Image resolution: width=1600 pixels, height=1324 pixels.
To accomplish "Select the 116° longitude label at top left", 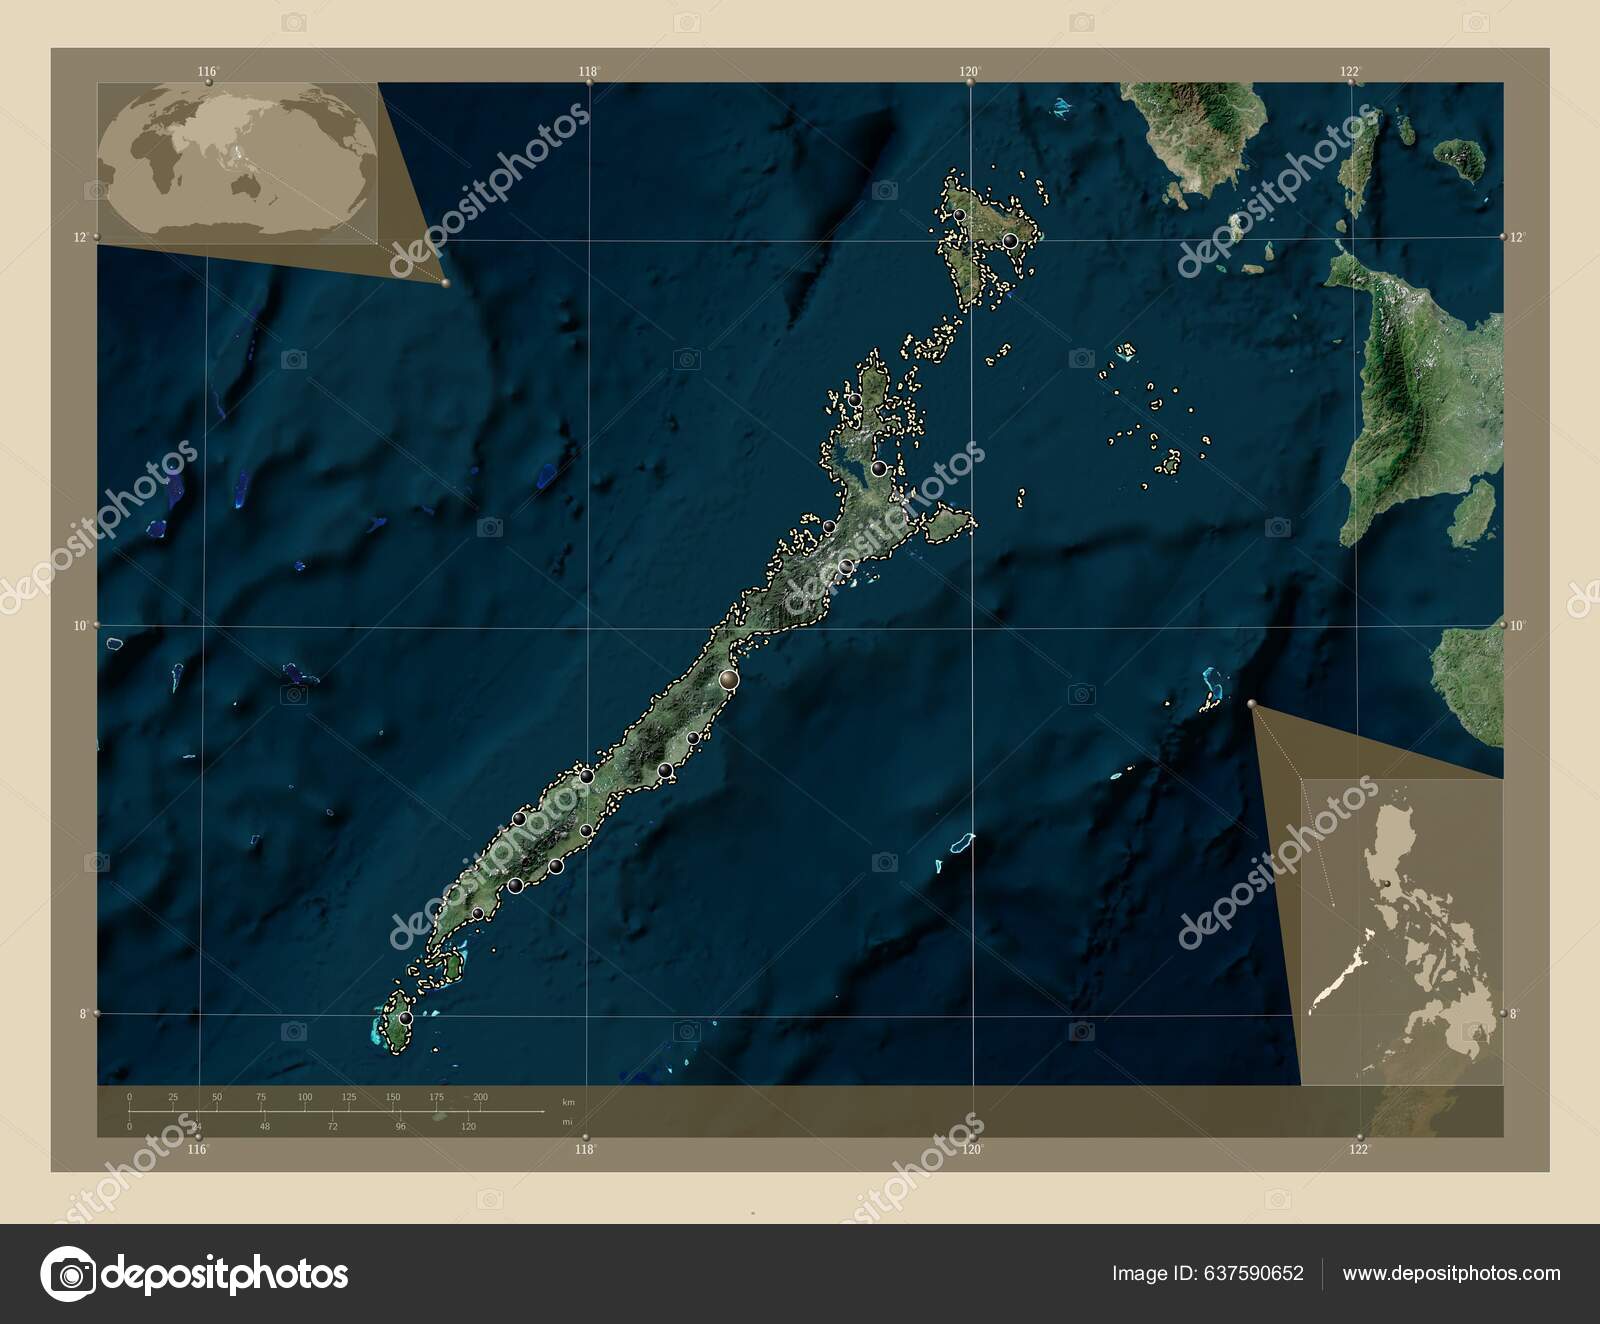I will (206, 71).
